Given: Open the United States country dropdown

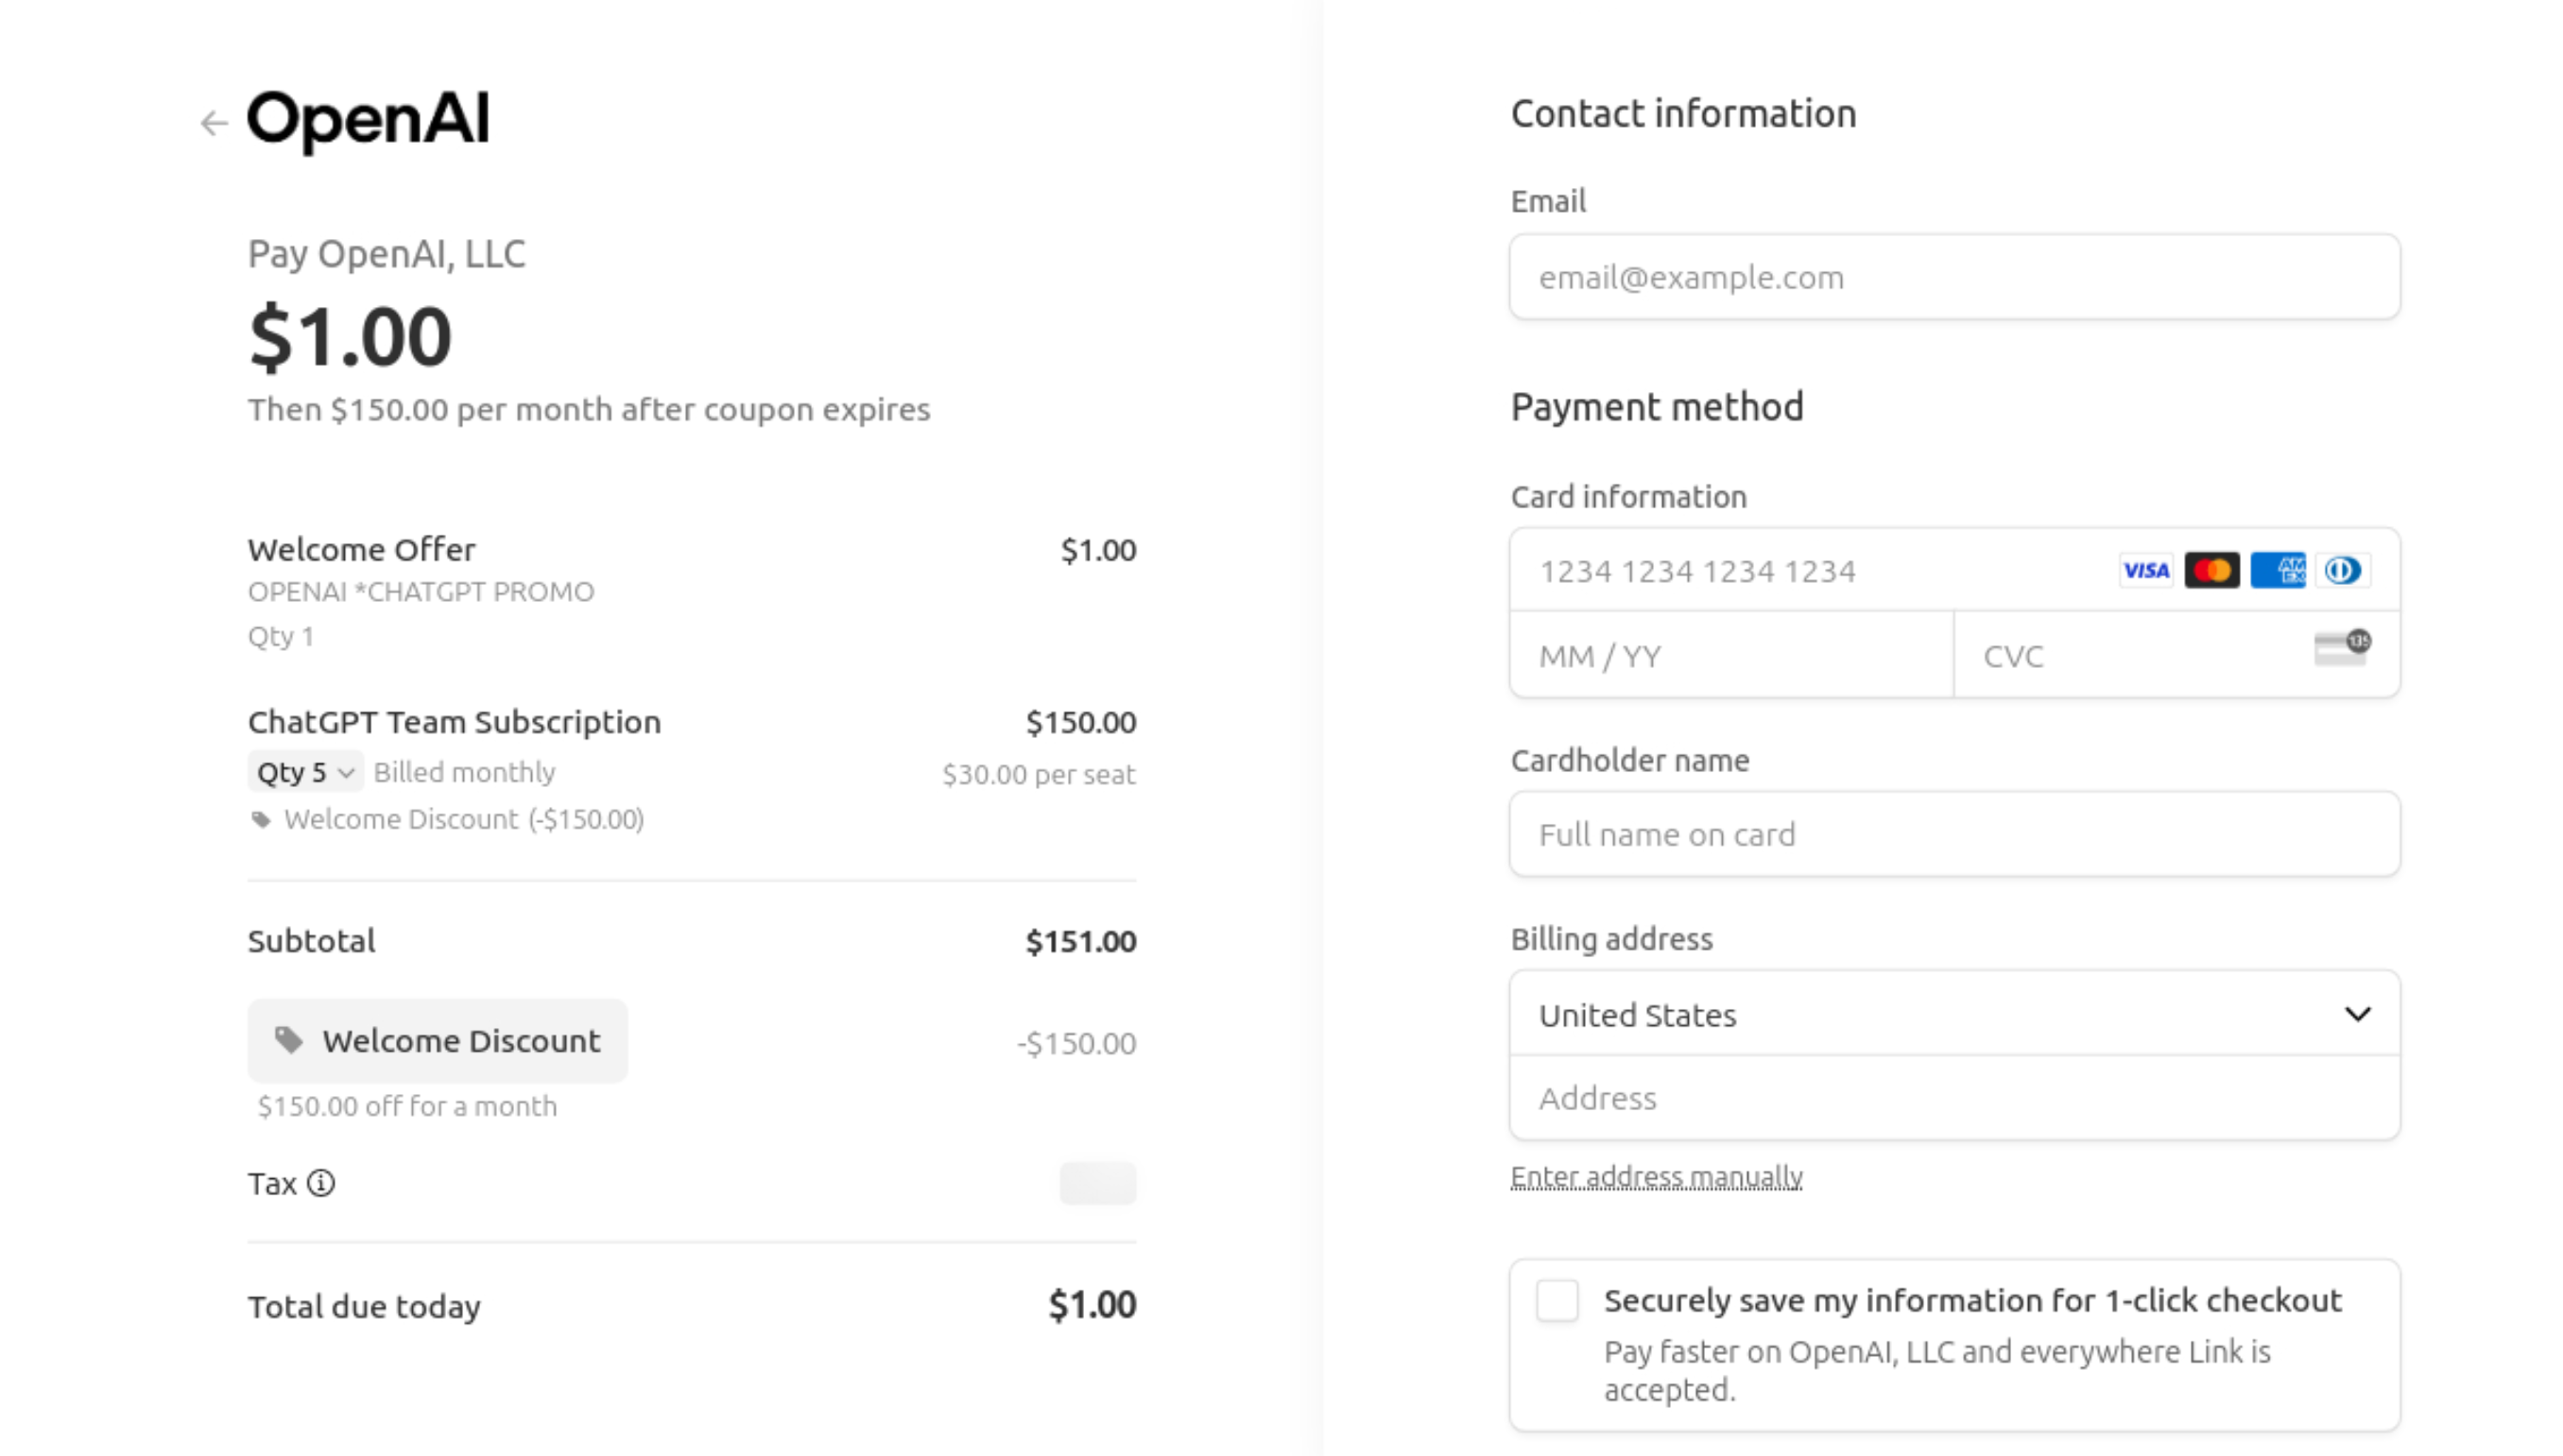Looking at the screenshot, I should (1954, 1014).
